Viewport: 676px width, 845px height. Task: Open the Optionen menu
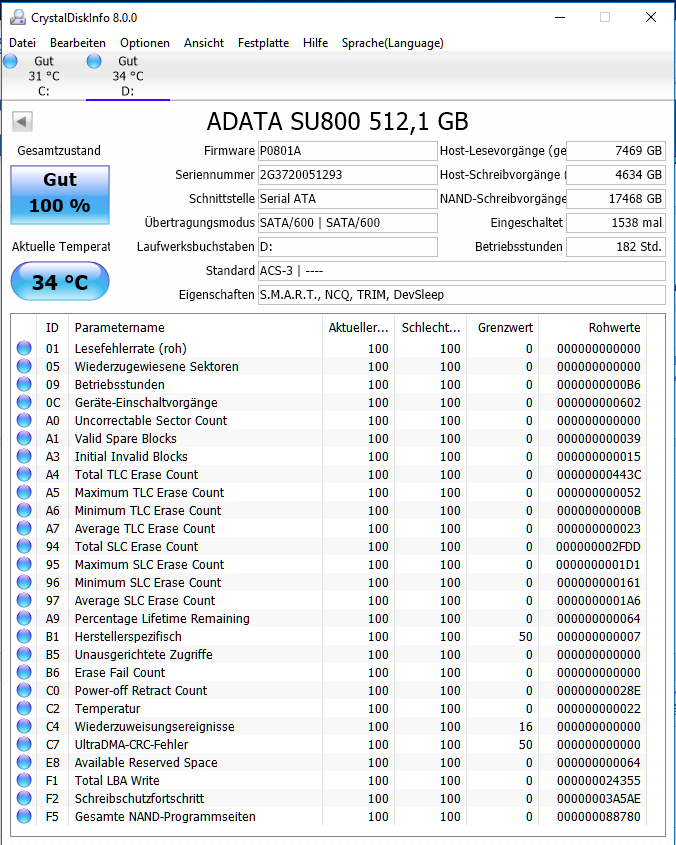144,43
